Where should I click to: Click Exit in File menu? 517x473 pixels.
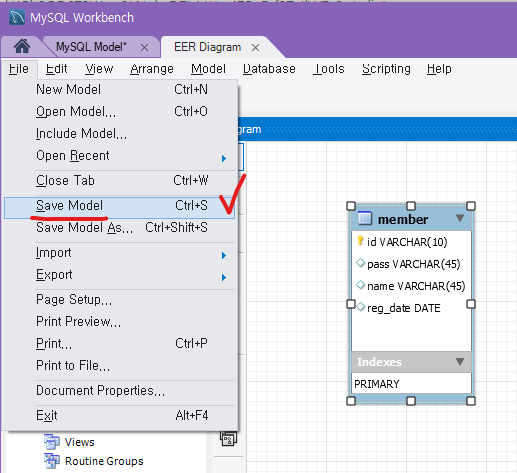(x=120, y=416)
